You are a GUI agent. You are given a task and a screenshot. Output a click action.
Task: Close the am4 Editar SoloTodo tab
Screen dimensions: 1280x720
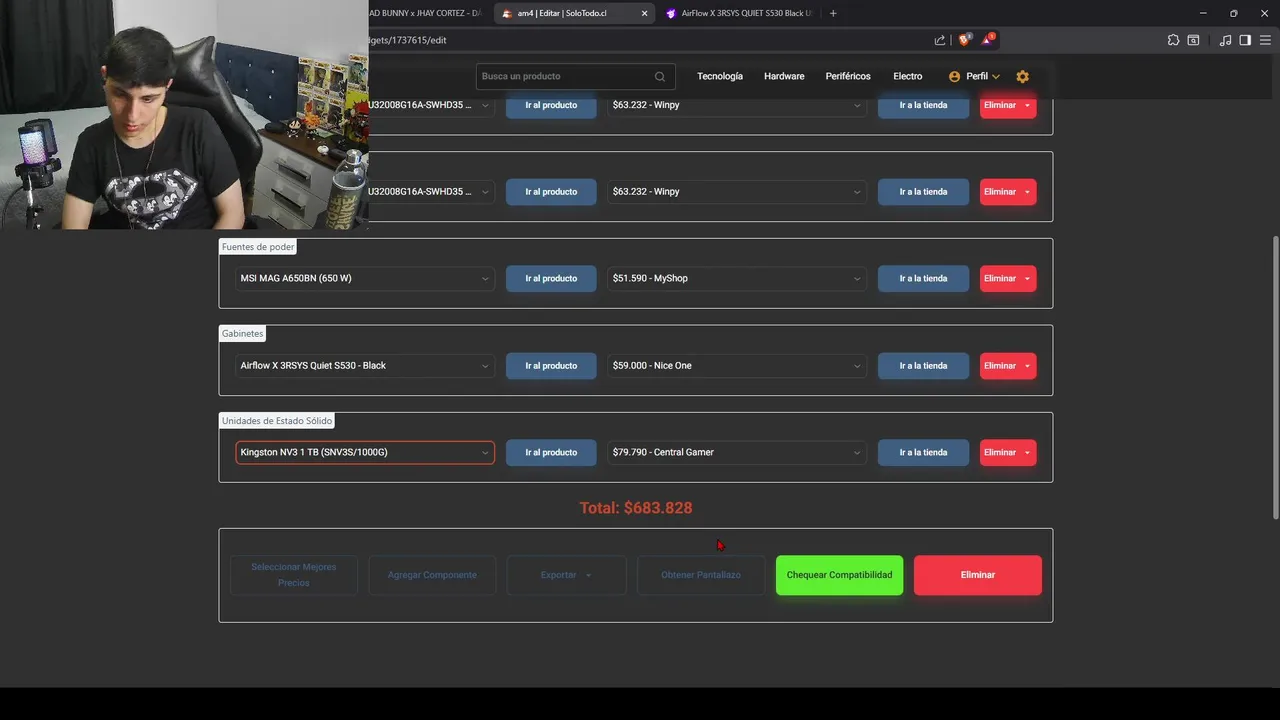click(644, 13)
